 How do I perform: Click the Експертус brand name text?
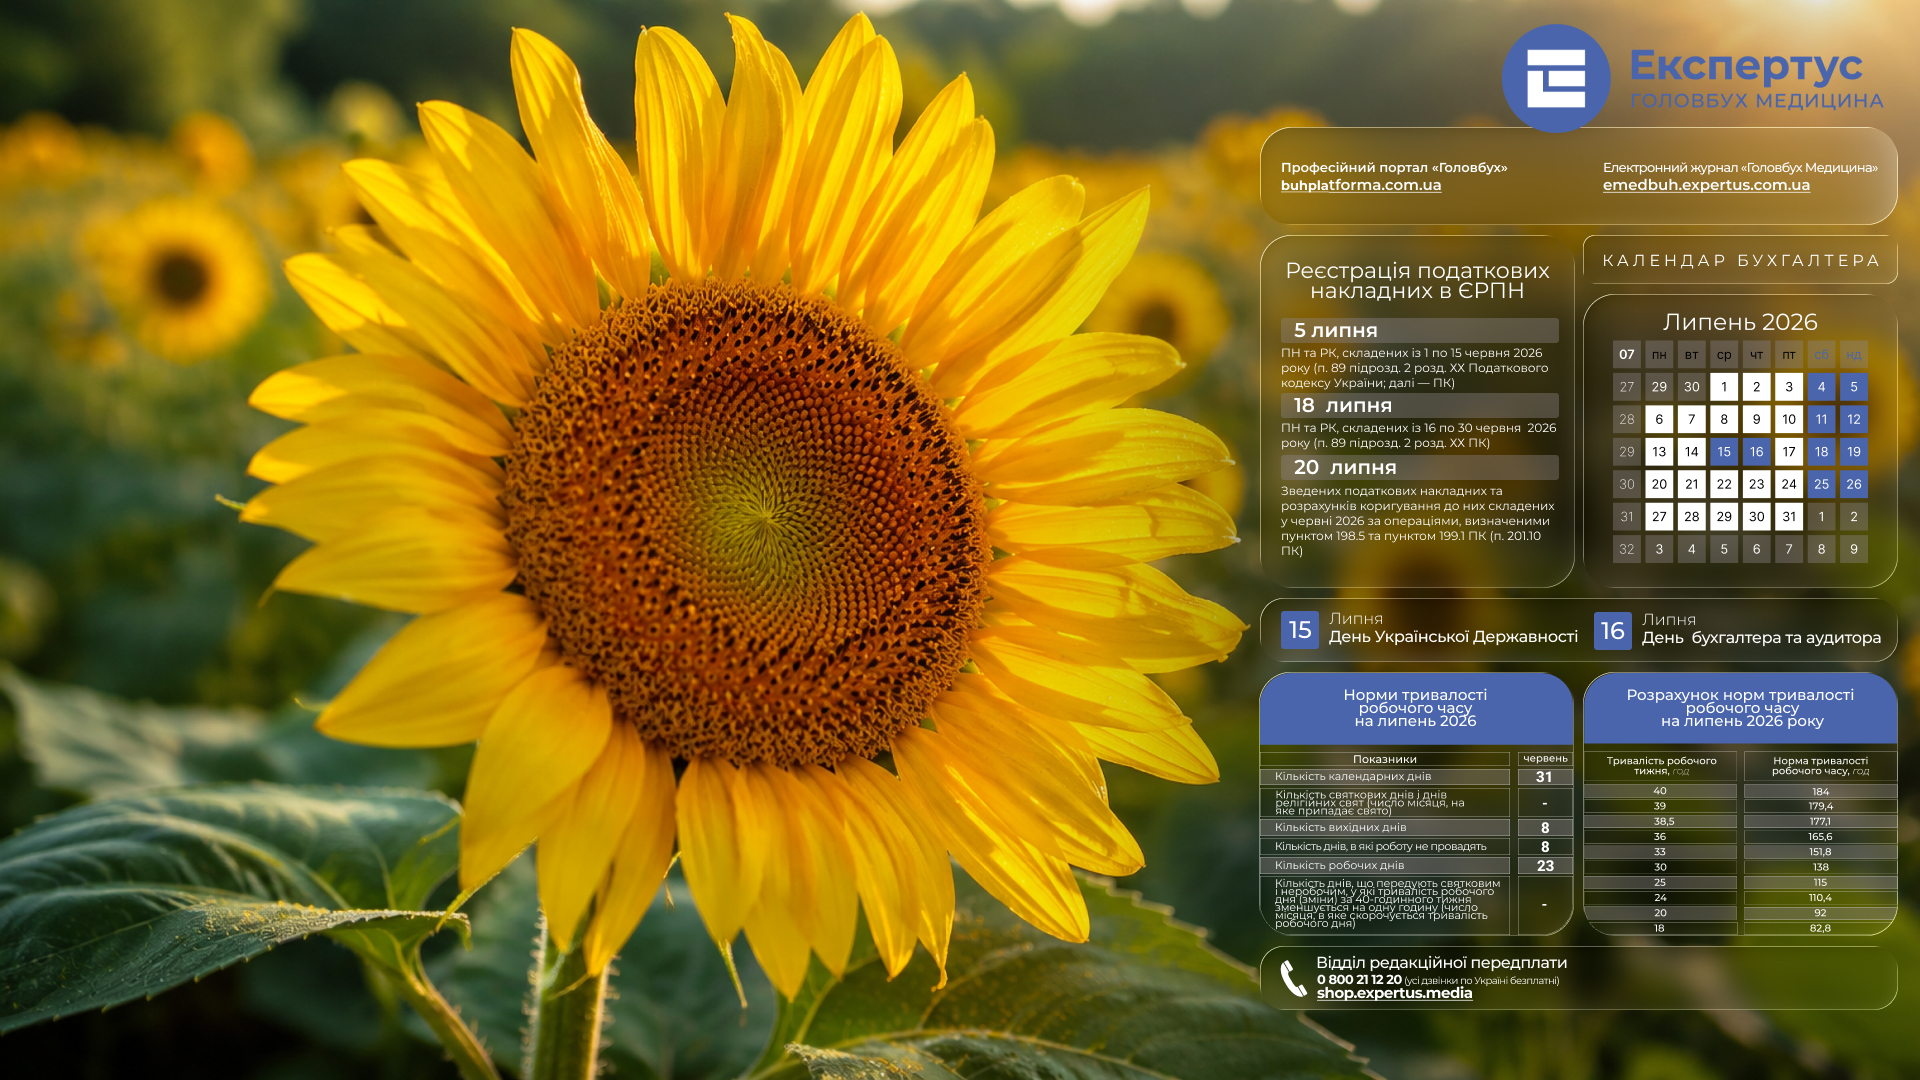point(1746,66)
